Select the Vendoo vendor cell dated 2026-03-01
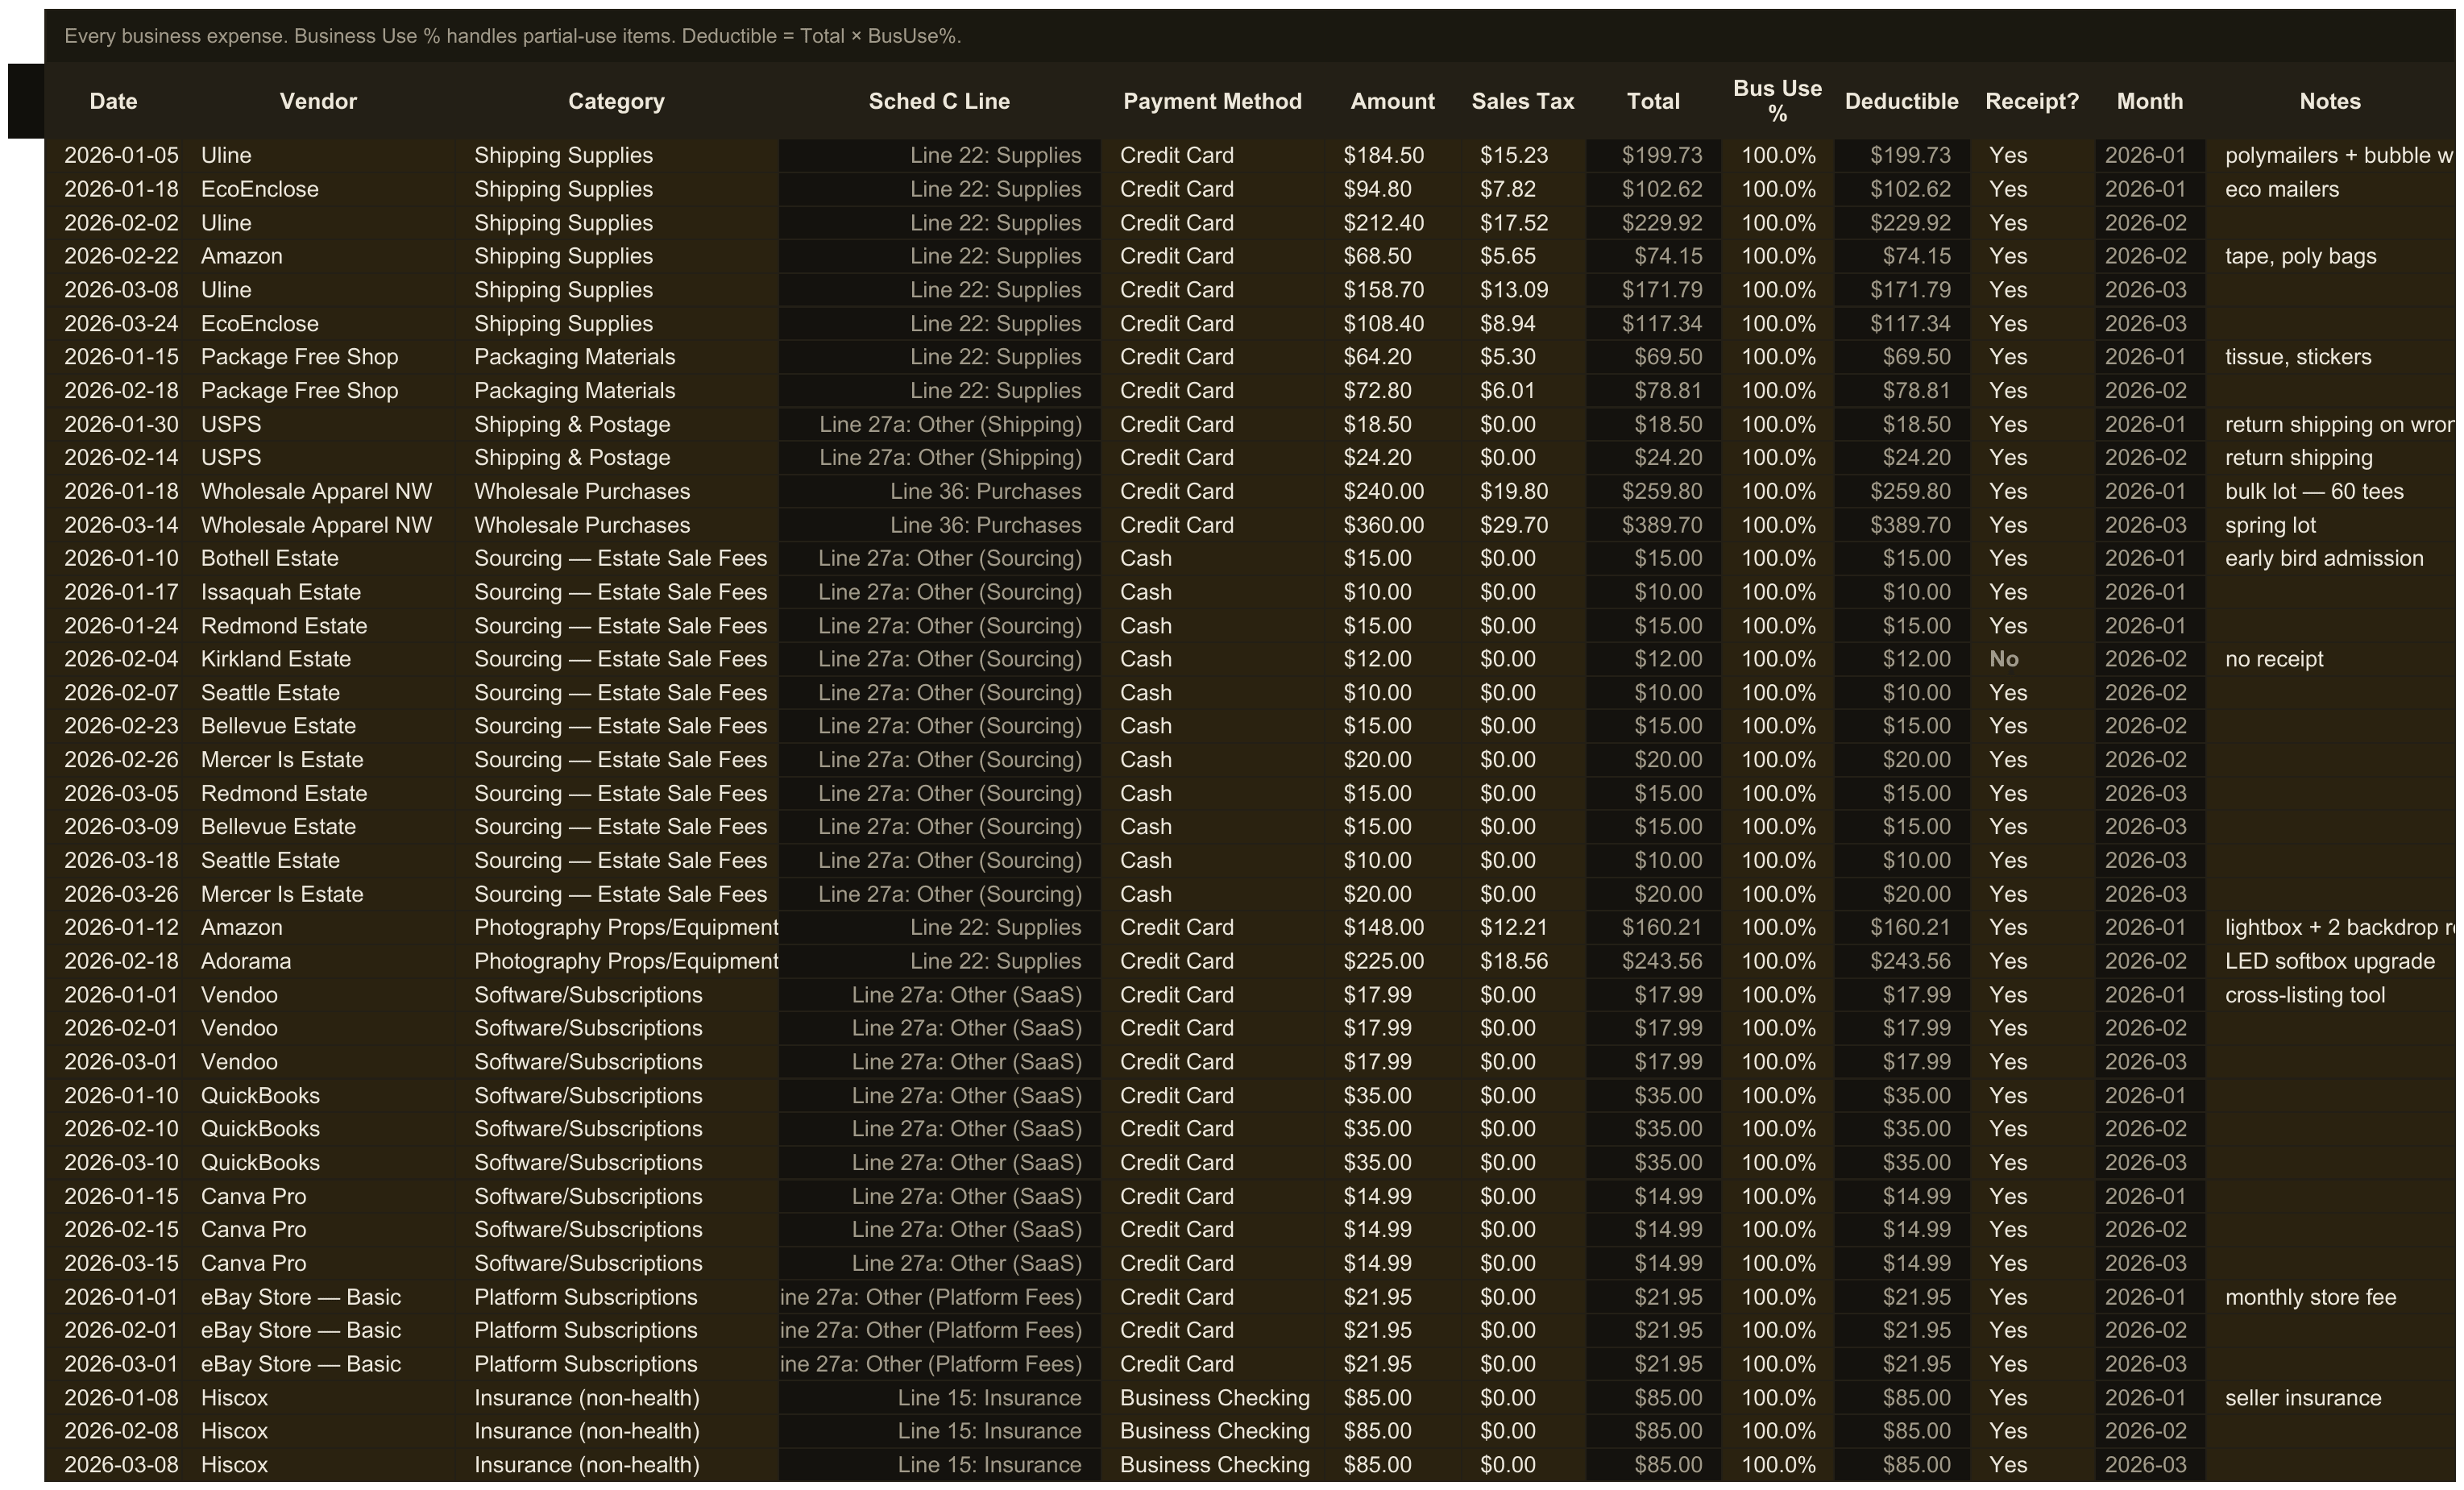This screenshot has height=1490, width=2464. tap(318, 1062)
